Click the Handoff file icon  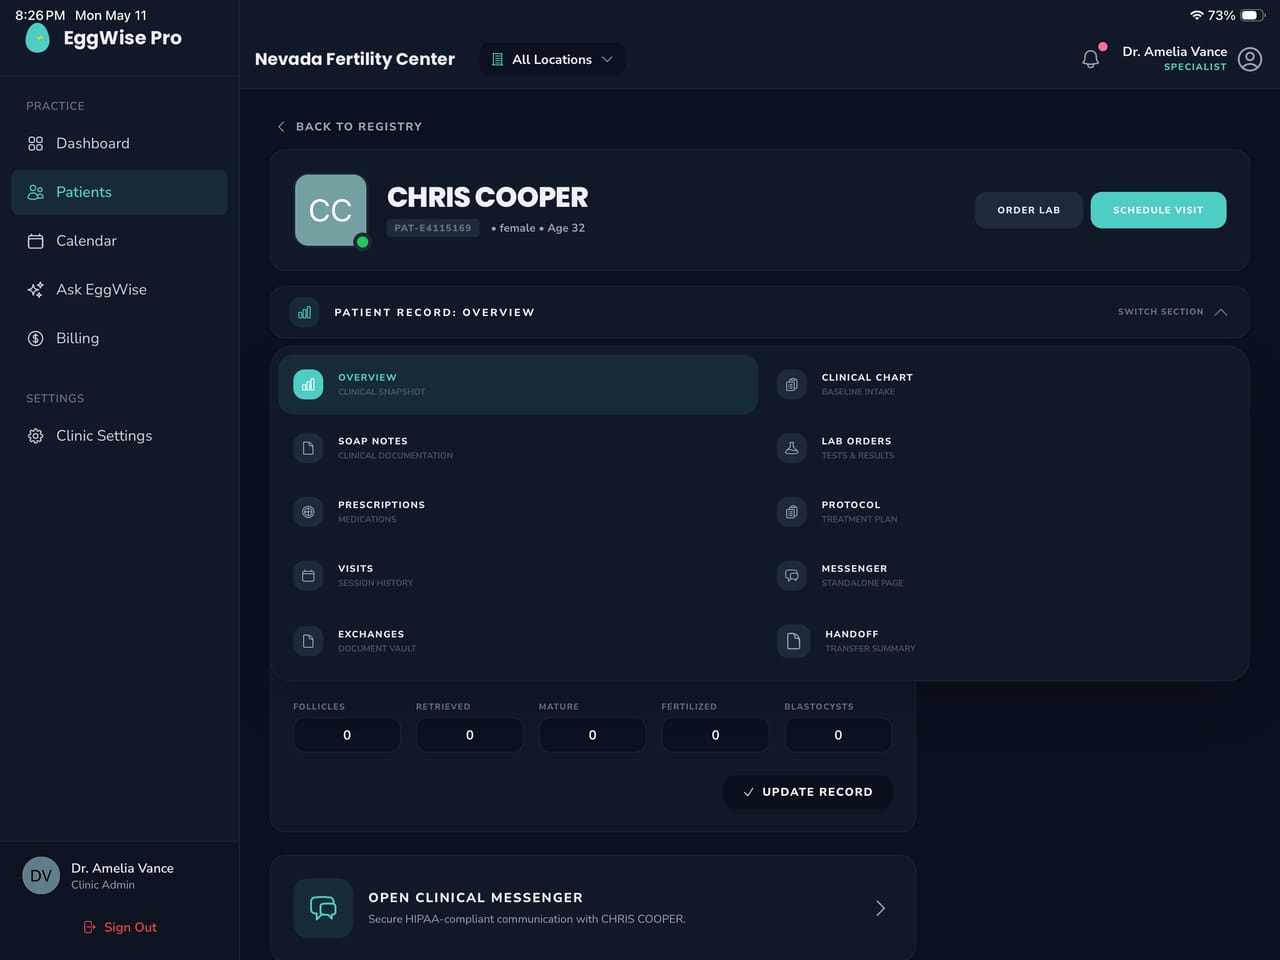(793, 641)
